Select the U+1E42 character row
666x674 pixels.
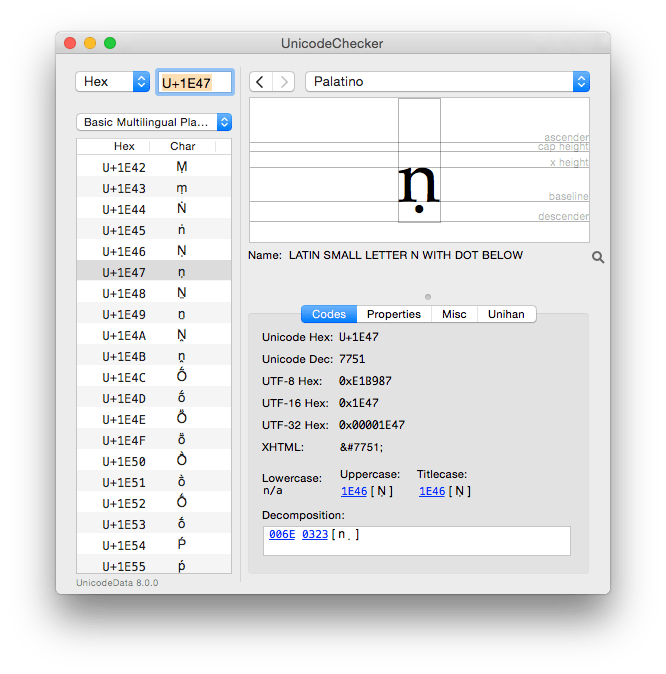click(x=154, y=167)
